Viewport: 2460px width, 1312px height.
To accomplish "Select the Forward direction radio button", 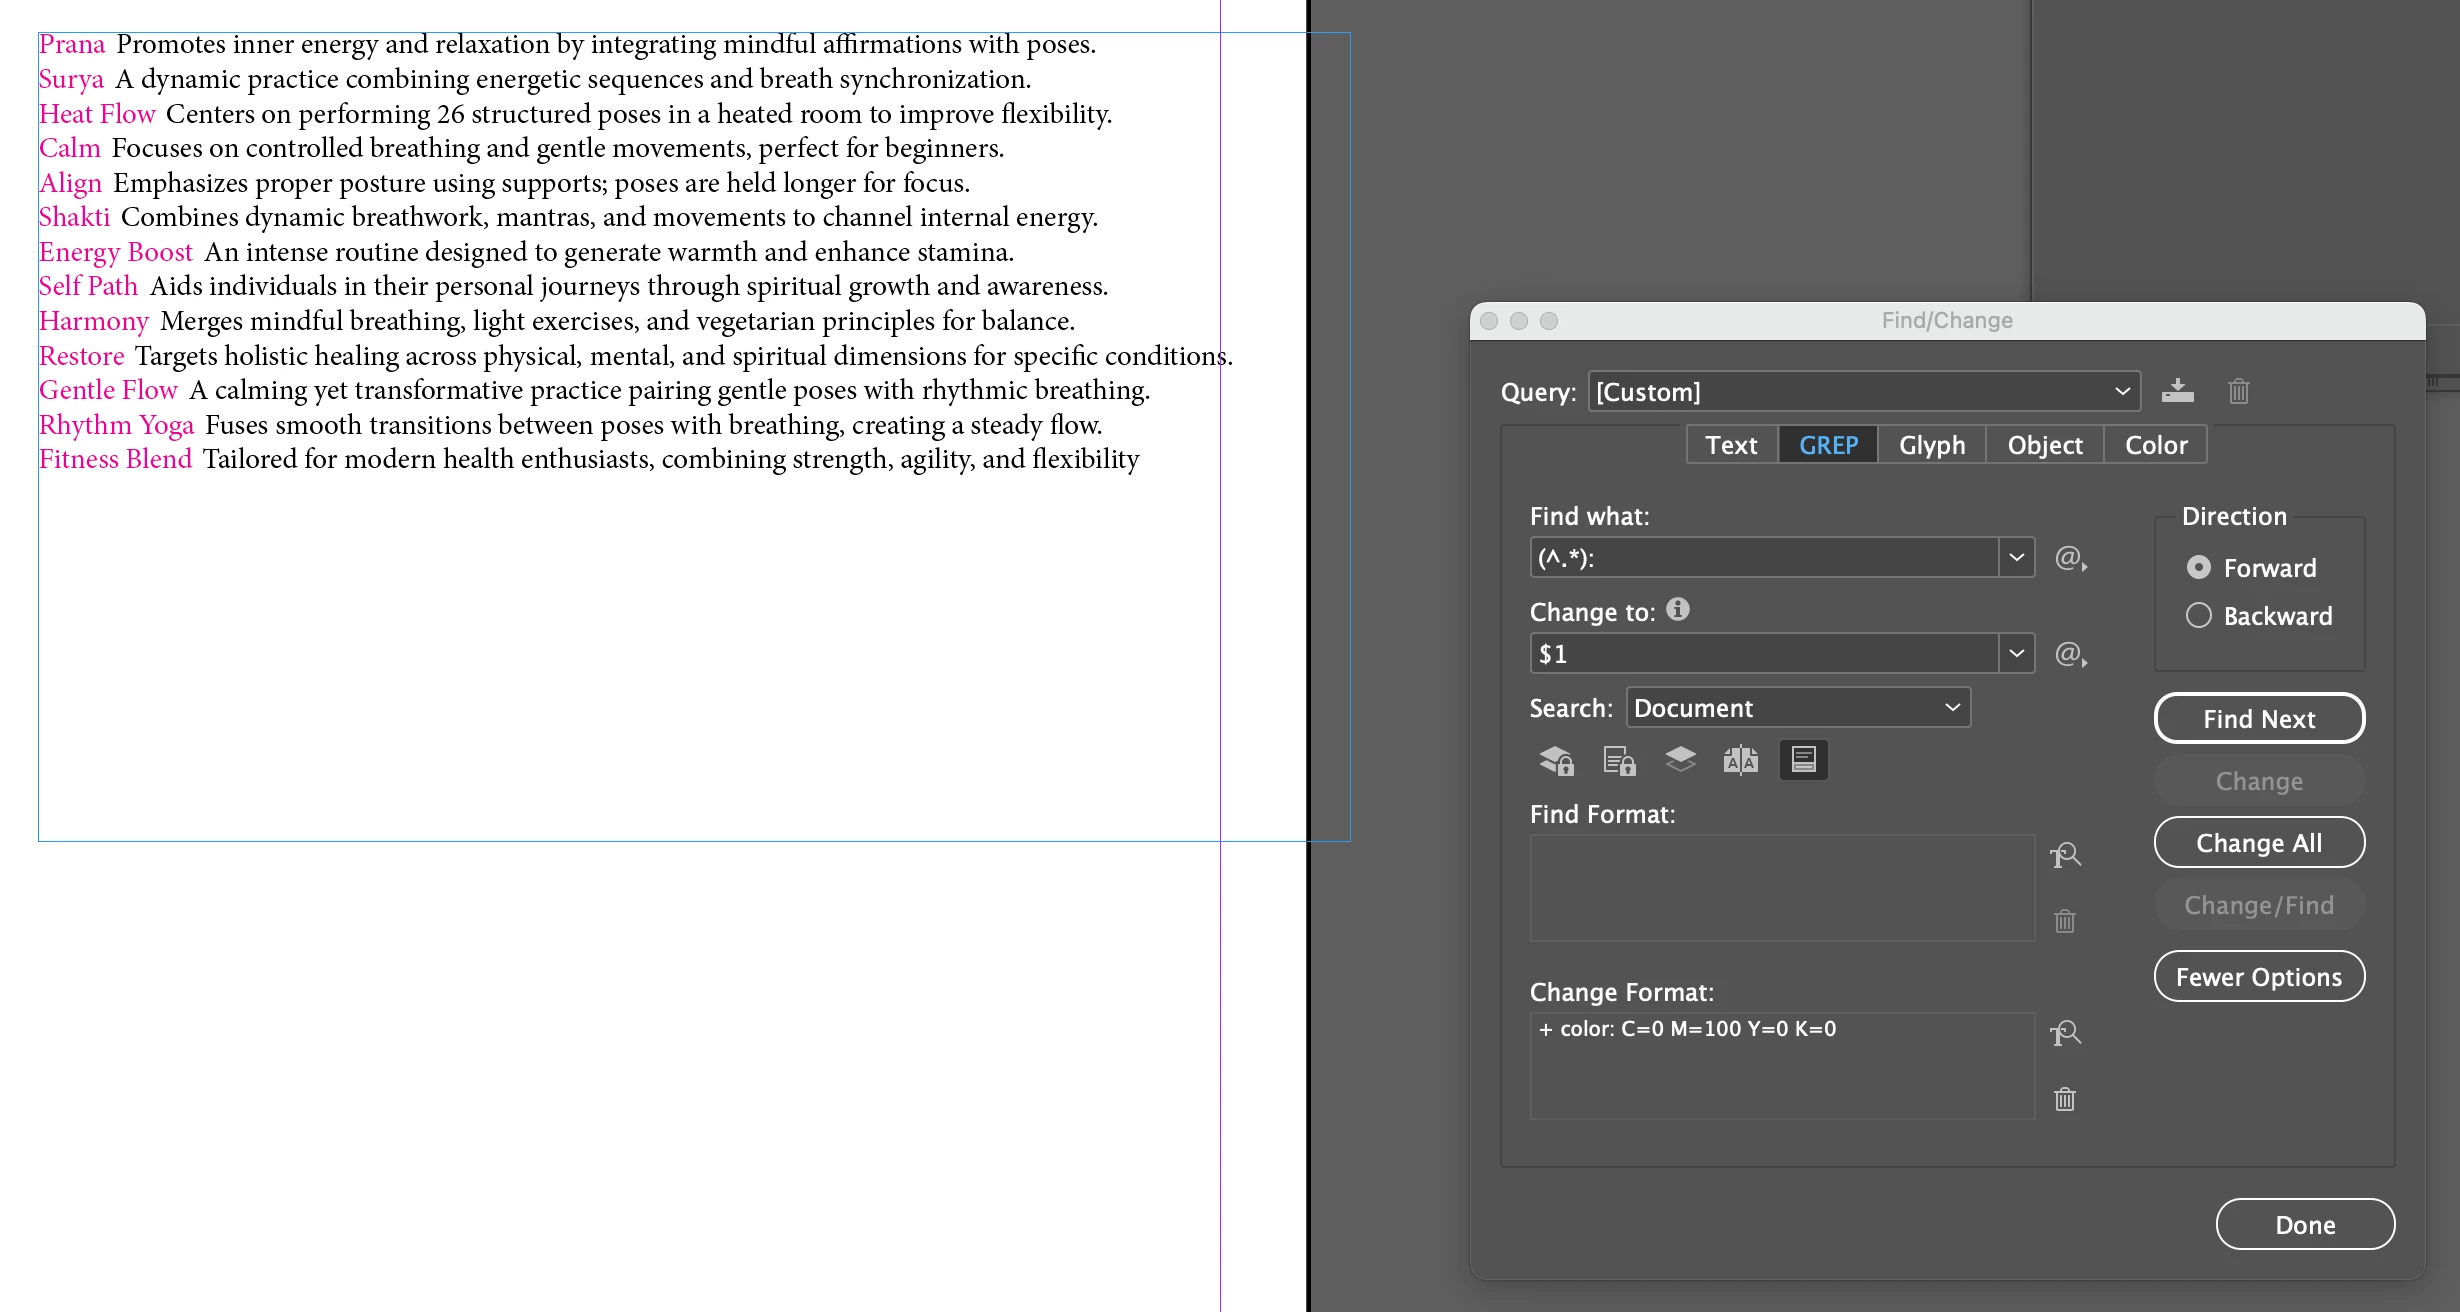I will click(x=2198, y=567).
